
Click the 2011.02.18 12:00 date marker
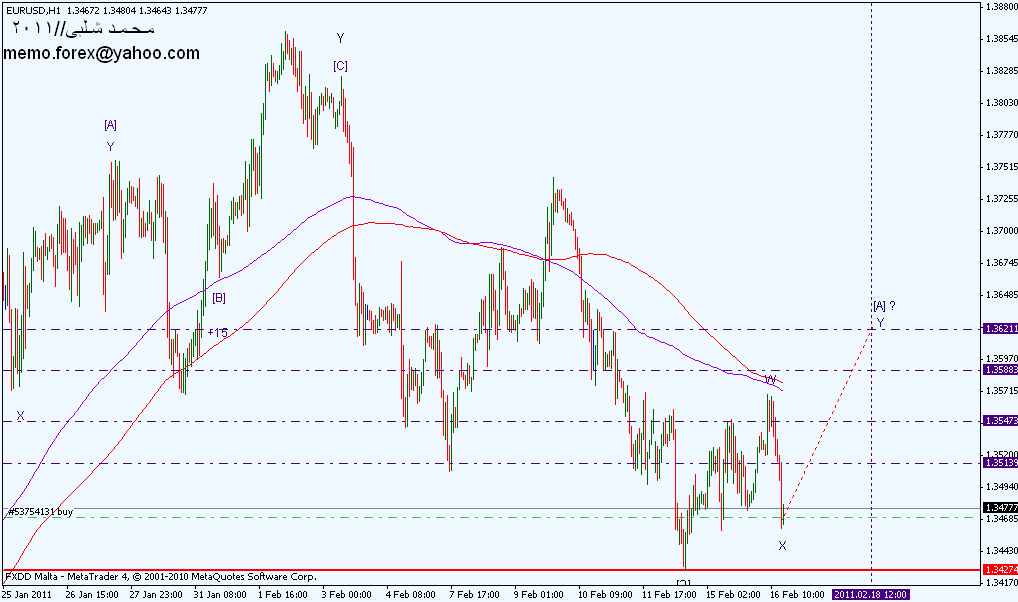[870, 594]
